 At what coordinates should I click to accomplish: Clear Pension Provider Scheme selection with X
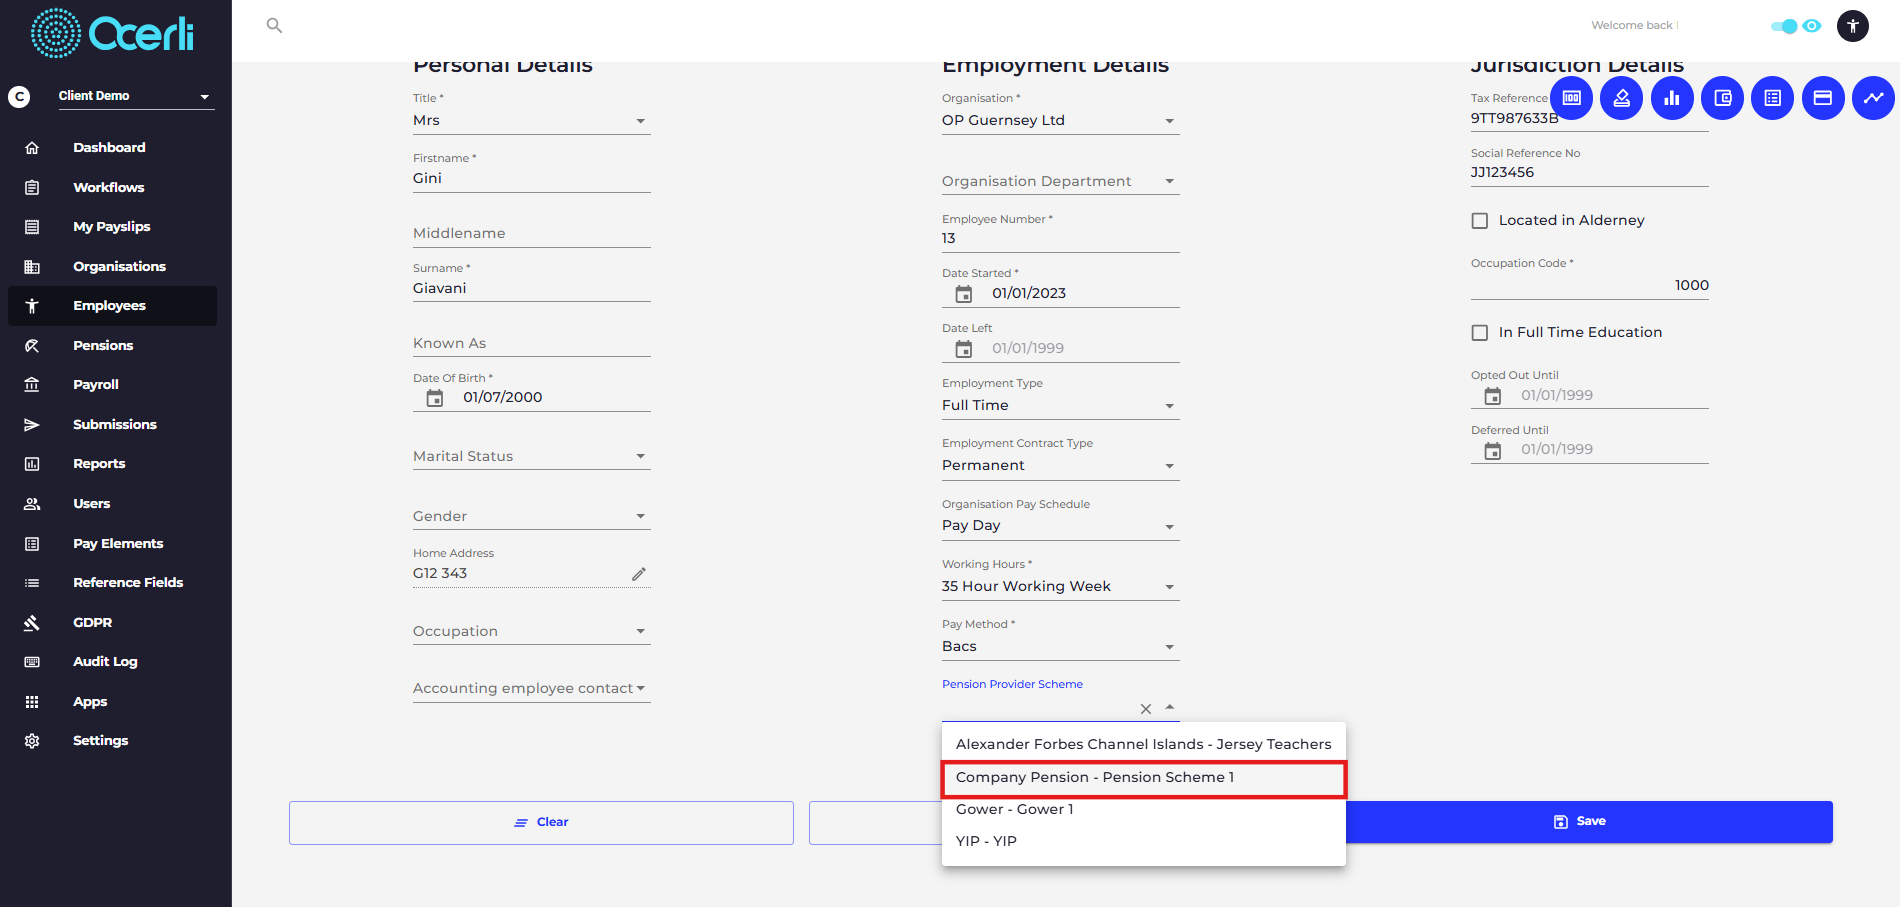[x=1146, y=709]
